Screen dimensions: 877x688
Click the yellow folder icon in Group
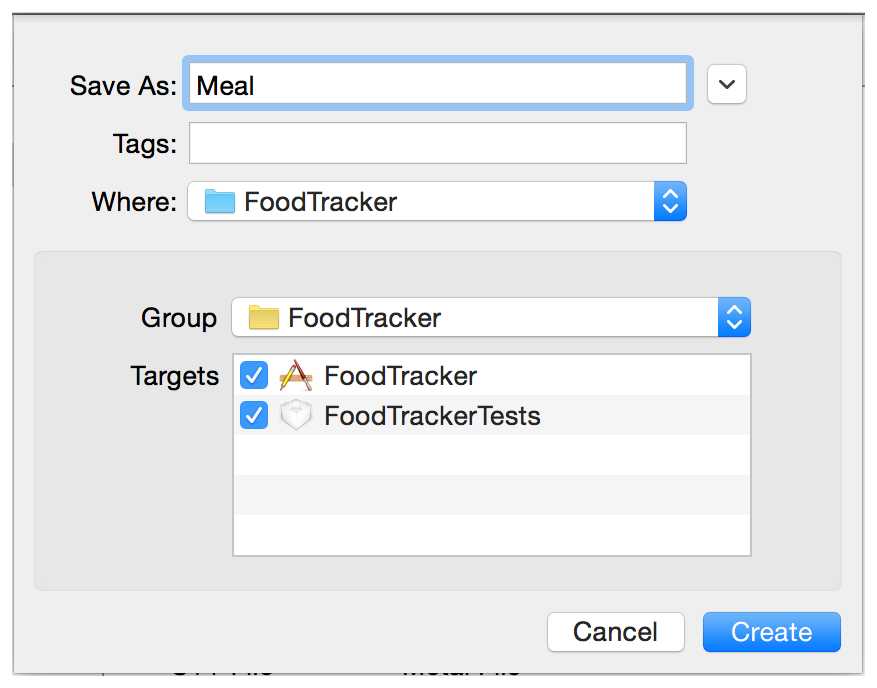263,317
